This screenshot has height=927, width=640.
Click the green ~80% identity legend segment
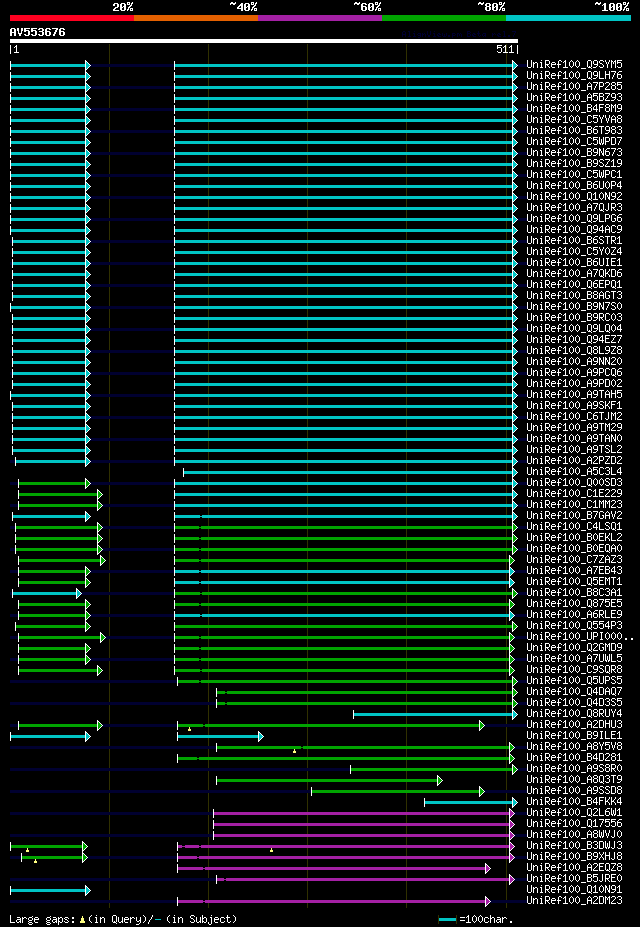444,18
